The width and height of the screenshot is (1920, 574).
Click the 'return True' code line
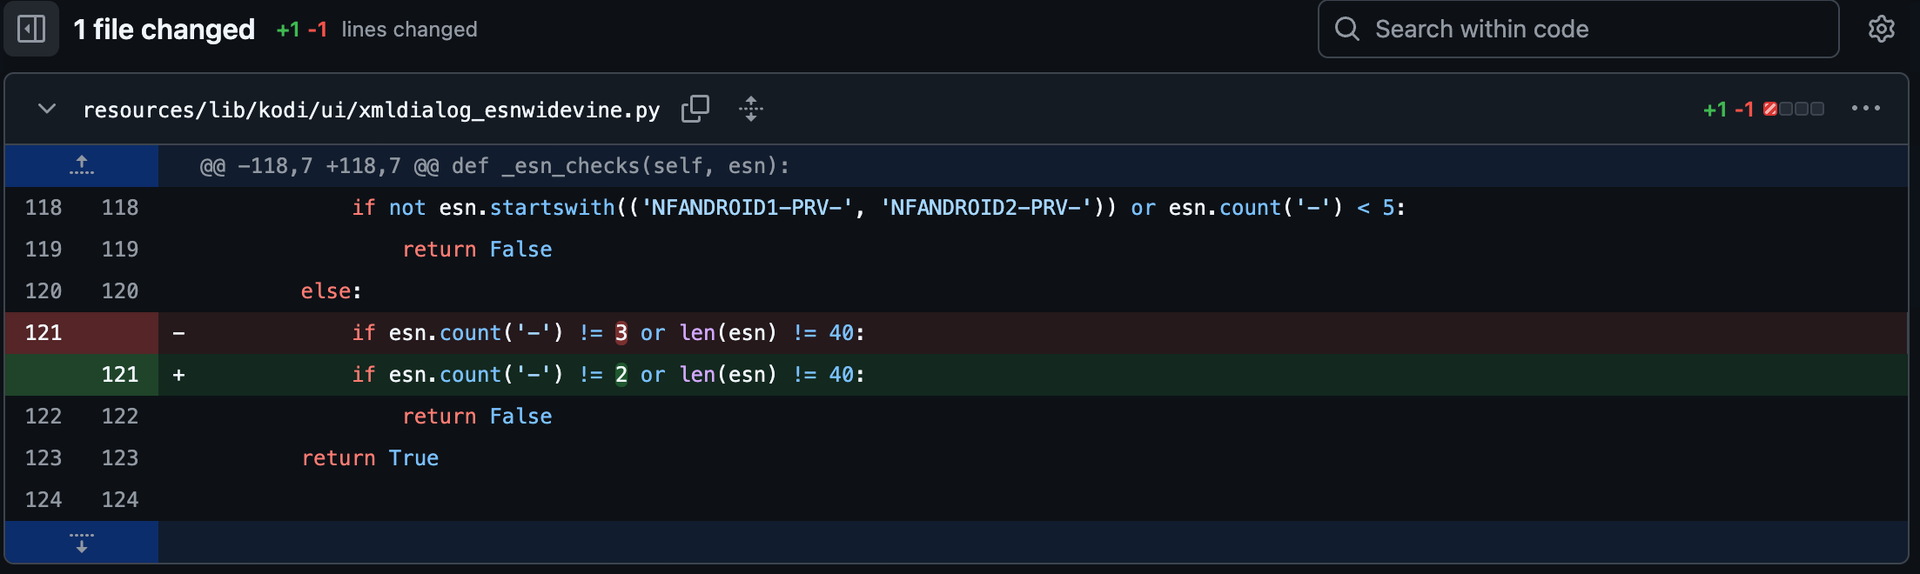coord(370,458)
